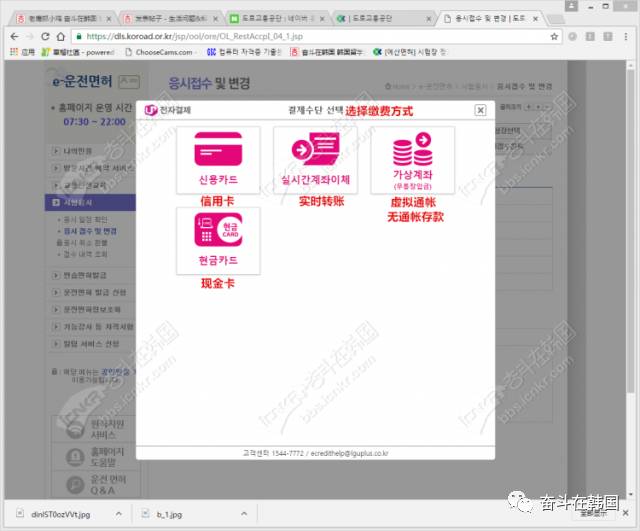
Task: Switch to the third browser tab with green icon
Action: [277, 19]
